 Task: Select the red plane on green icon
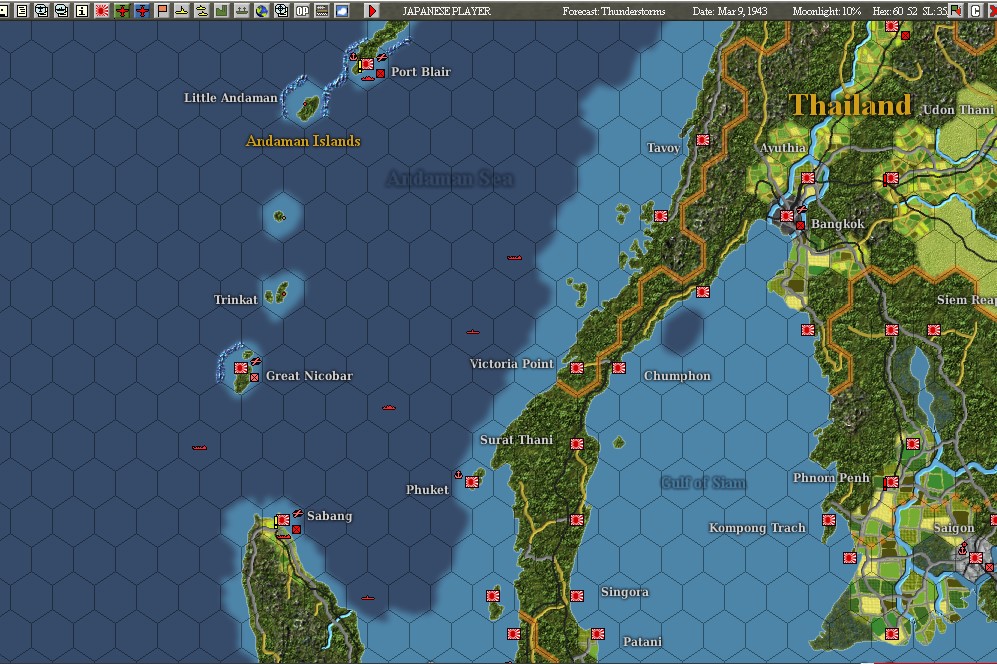122,11
